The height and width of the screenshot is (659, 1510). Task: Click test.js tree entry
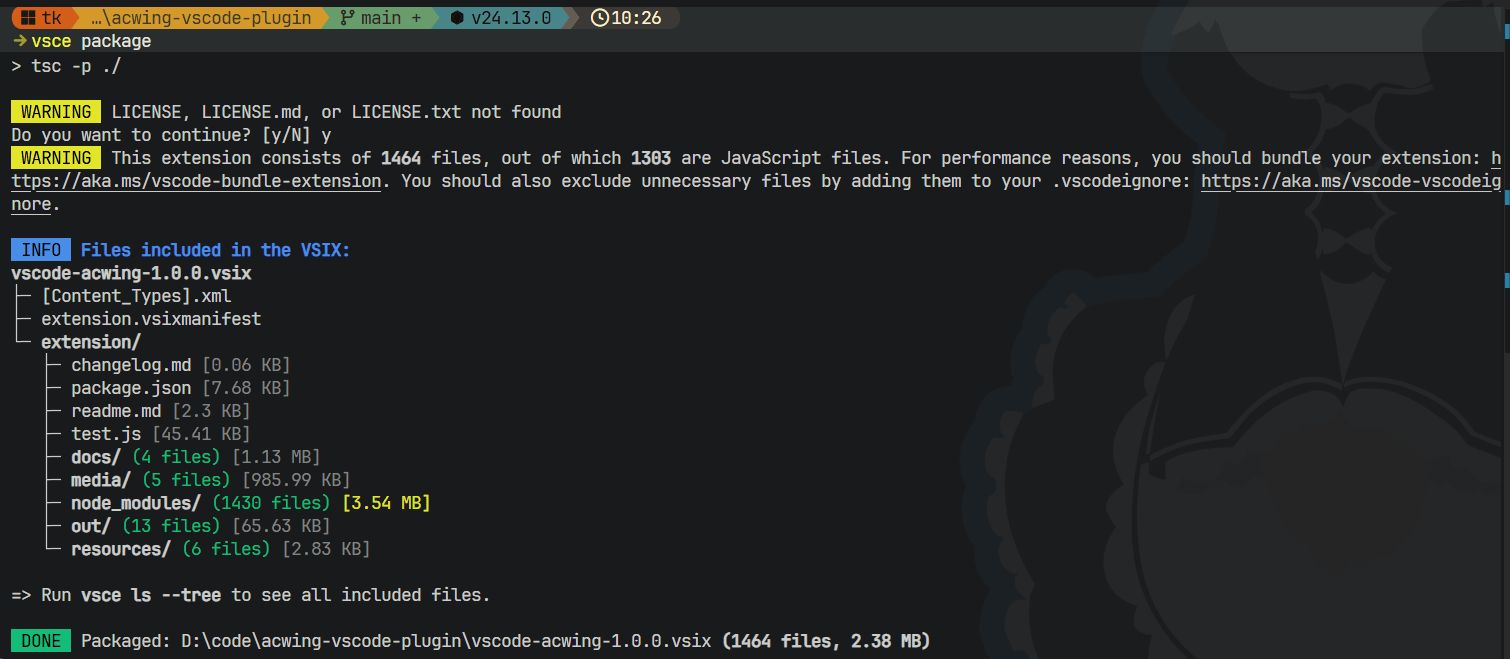106,434
